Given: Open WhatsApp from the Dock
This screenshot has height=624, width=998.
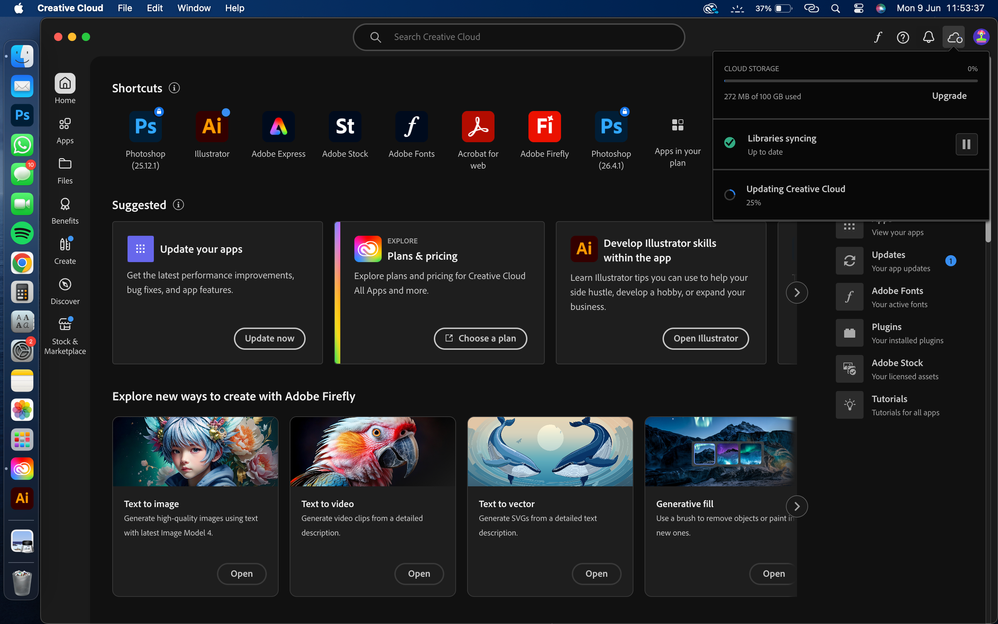Looking at the screenshot, I should point(22,145).
